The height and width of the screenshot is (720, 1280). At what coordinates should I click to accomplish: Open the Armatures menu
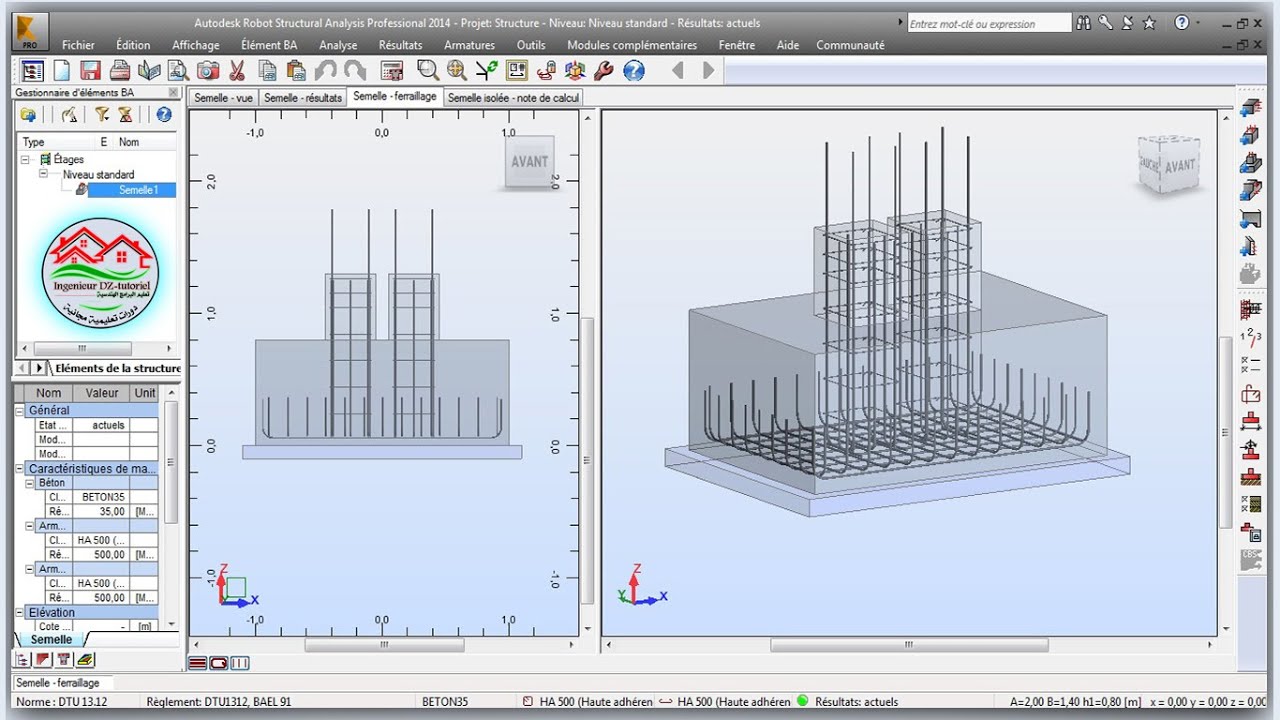click(469, 45)
